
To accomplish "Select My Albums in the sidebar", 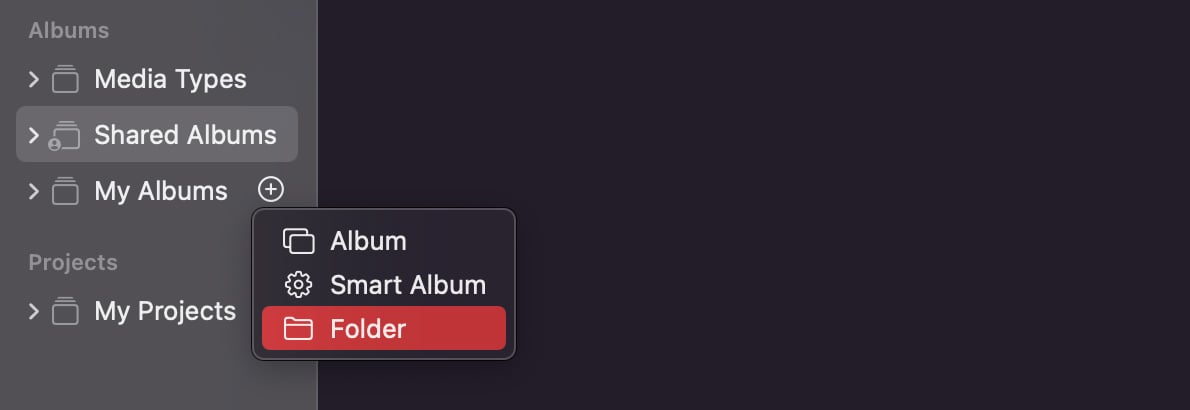I will [161, 191].
